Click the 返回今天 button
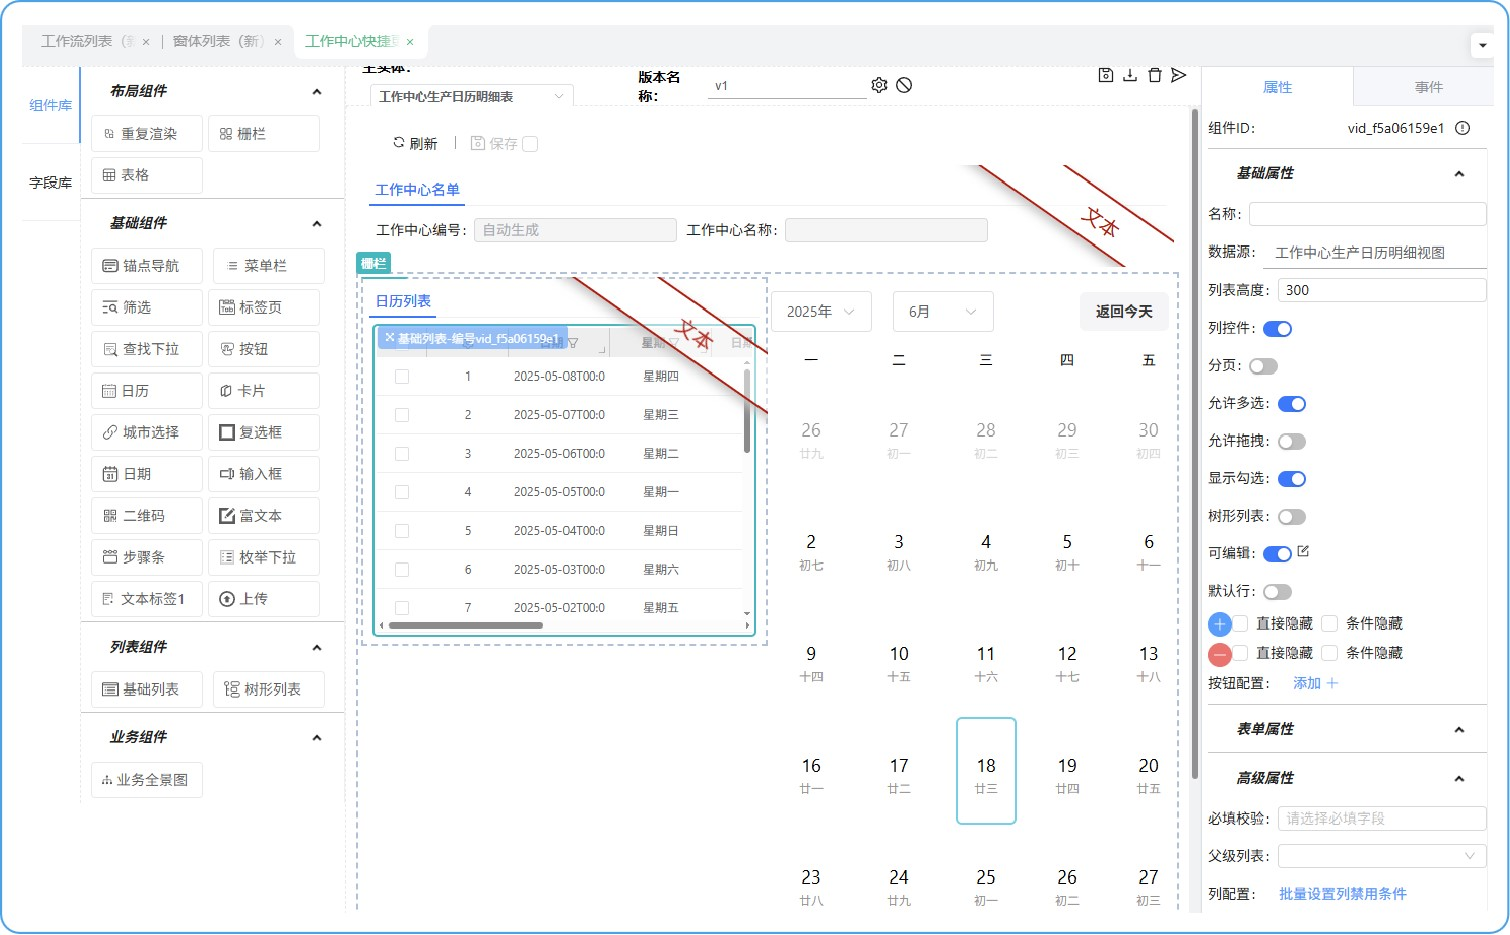 point(1124,312)
